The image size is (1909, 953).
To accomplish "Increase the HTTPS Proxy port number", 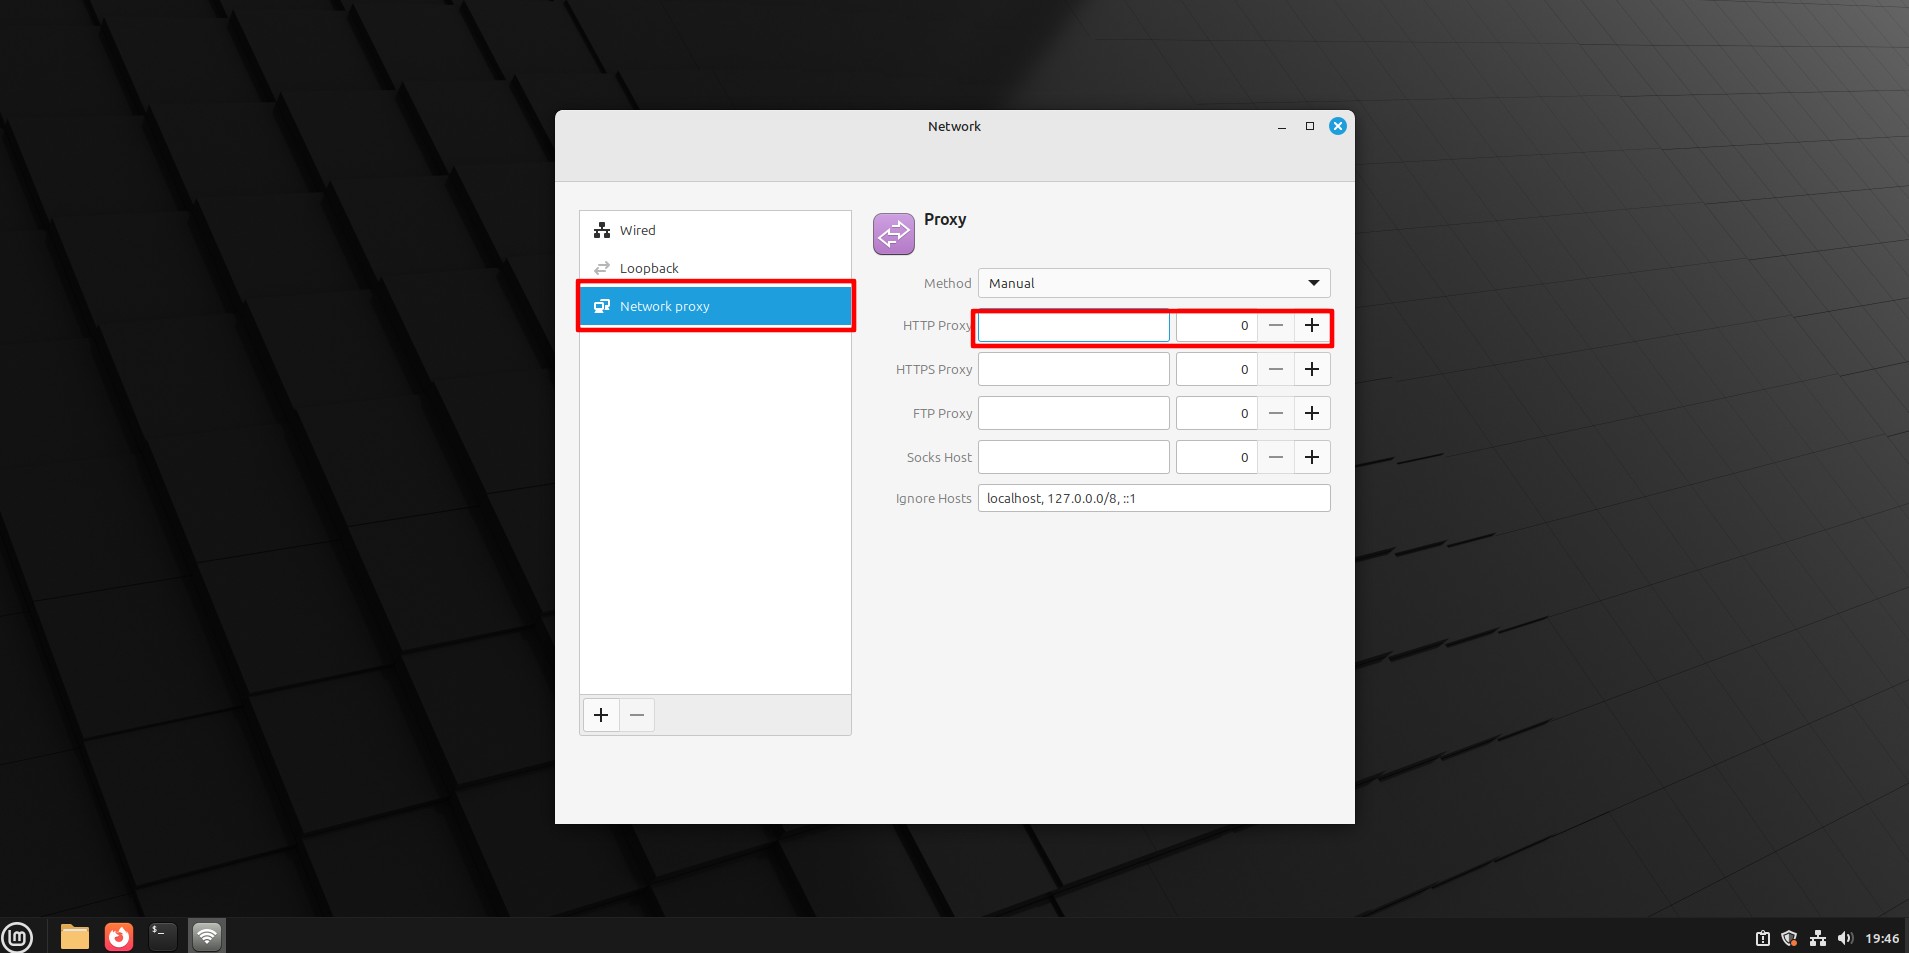I will pyautogui.click(x=1311, y=369).
